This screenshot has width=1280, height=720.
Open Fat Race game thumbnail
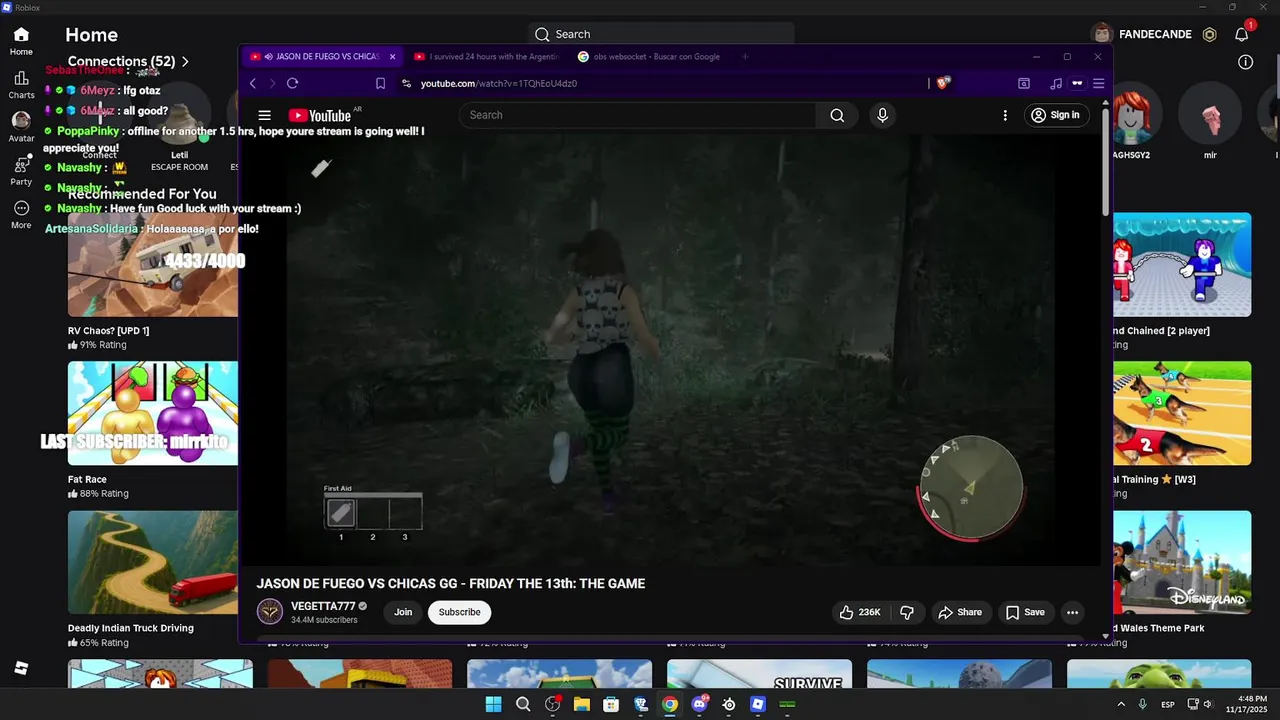[x=153, y=413]
